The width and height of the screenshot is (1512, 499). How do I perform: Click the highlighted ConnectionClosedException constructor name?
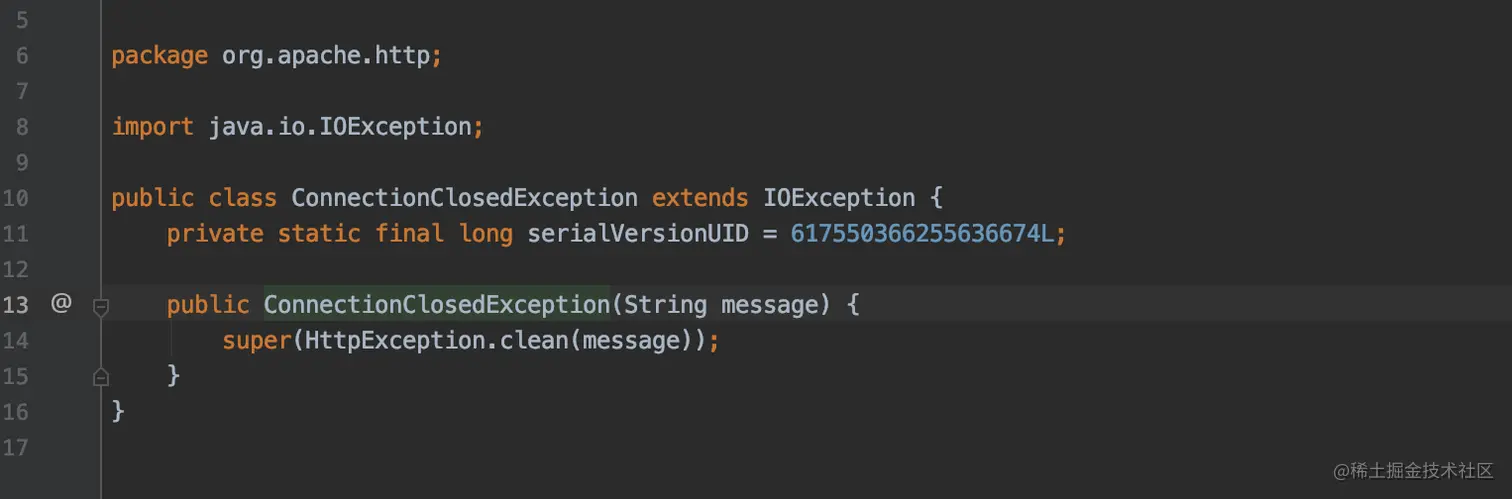(x=436, y=305)
